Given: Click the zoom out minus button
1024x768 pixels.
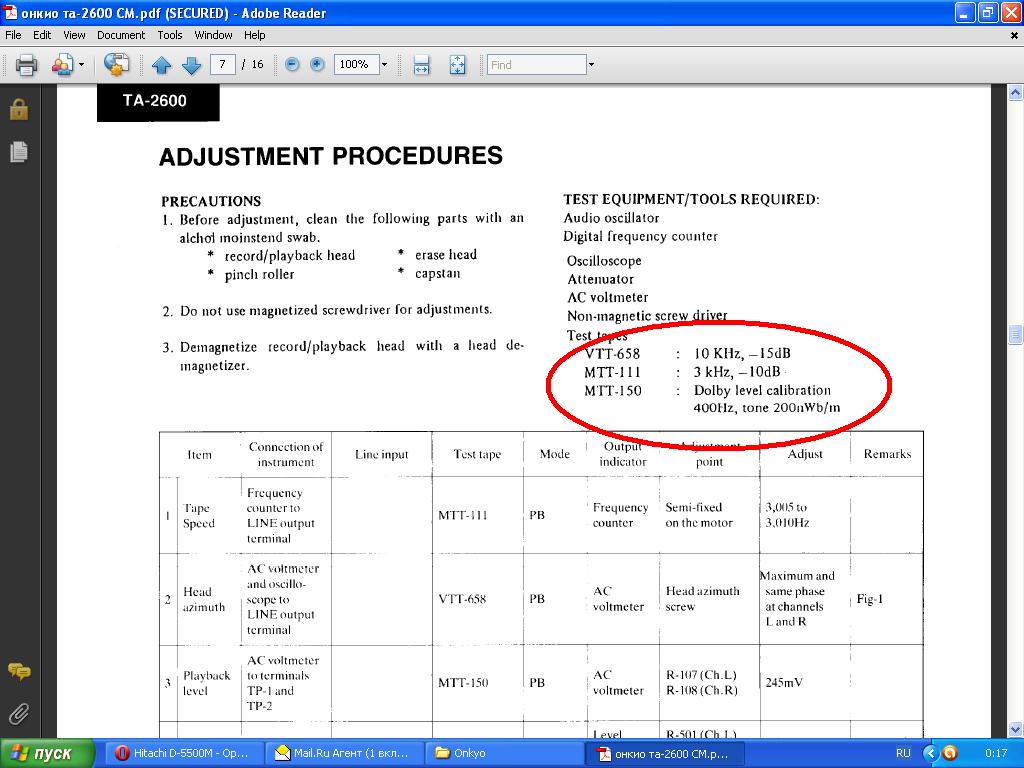Looking at the screenshot, I should [x=292, y=64].
